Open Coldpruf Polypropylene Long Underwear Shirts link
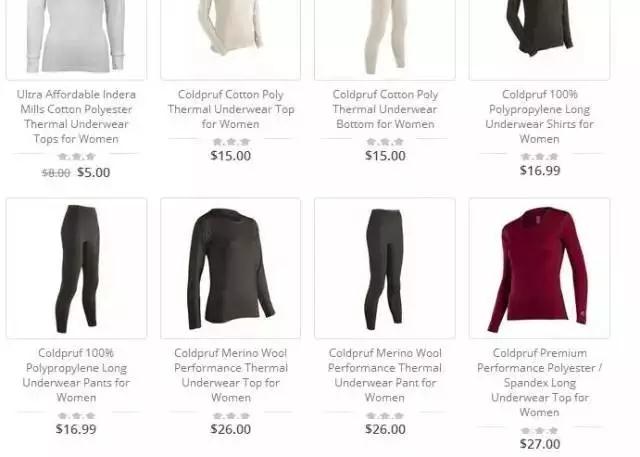Viewport: 640px width, 457px height. [539, 117]
